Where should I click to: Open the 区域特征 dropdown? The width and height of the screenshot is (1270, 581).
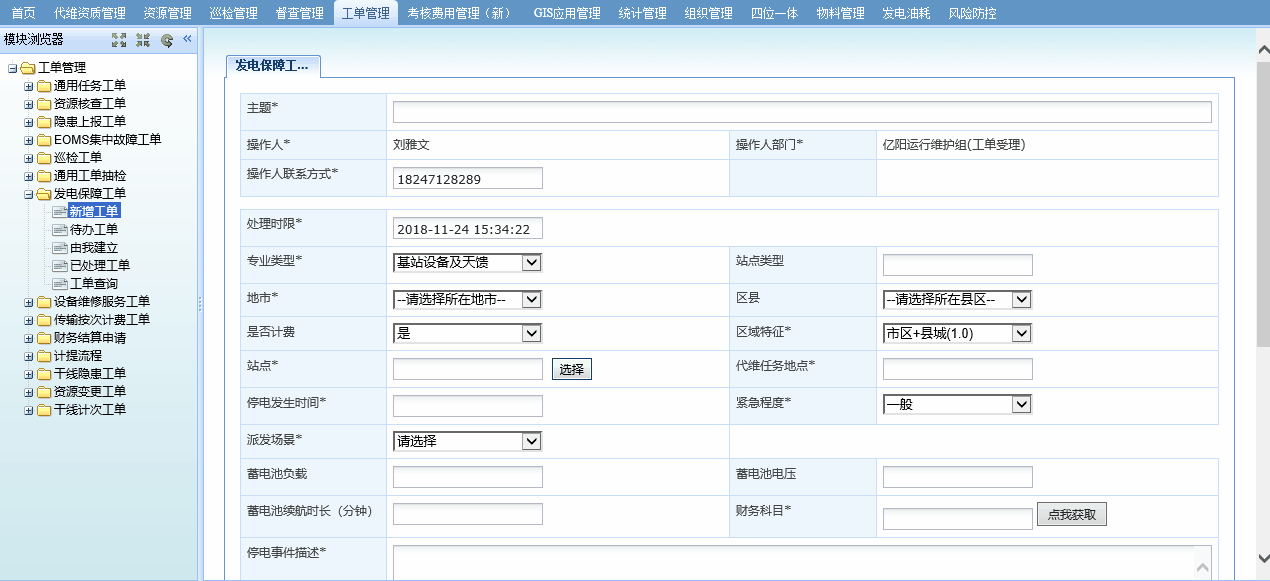(957, 333)
